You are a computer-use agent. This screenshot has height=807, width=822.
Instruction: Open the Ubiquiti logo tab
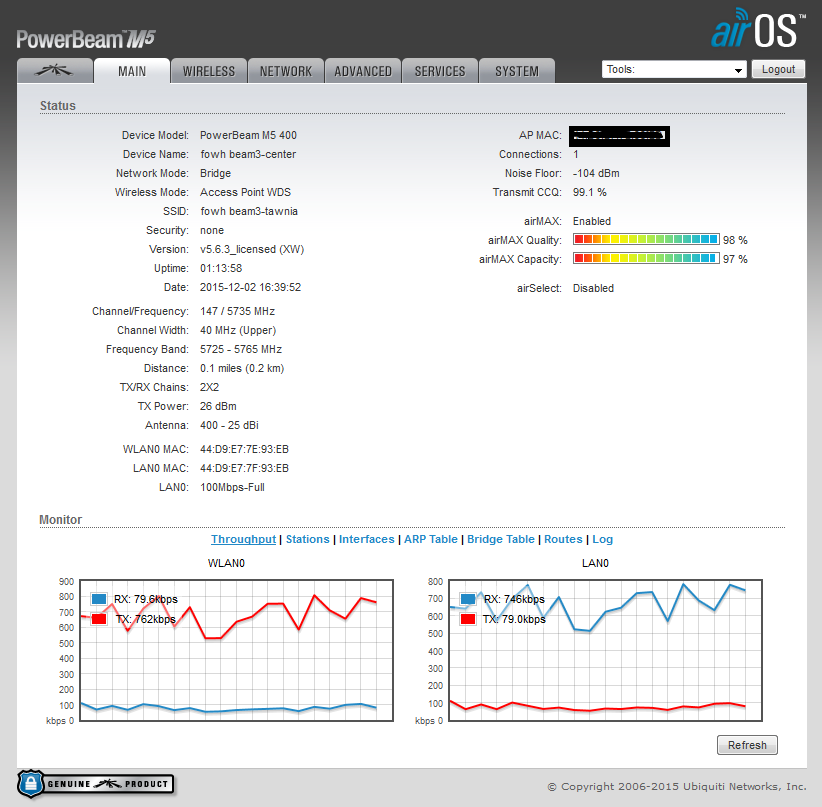[54, 71]
